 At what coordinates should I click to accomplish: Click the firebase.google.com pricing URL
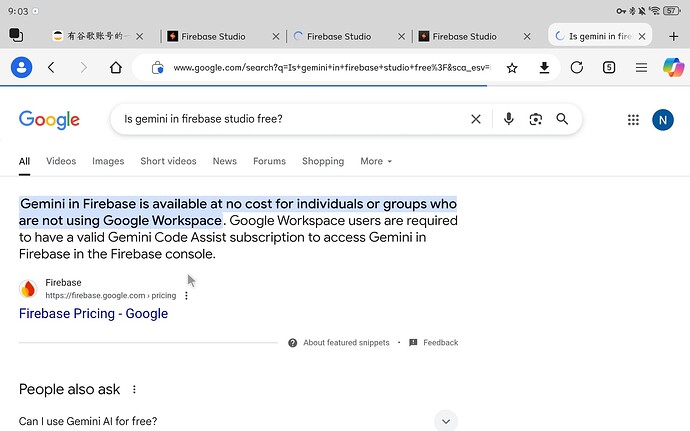click(x=110, y=295)
